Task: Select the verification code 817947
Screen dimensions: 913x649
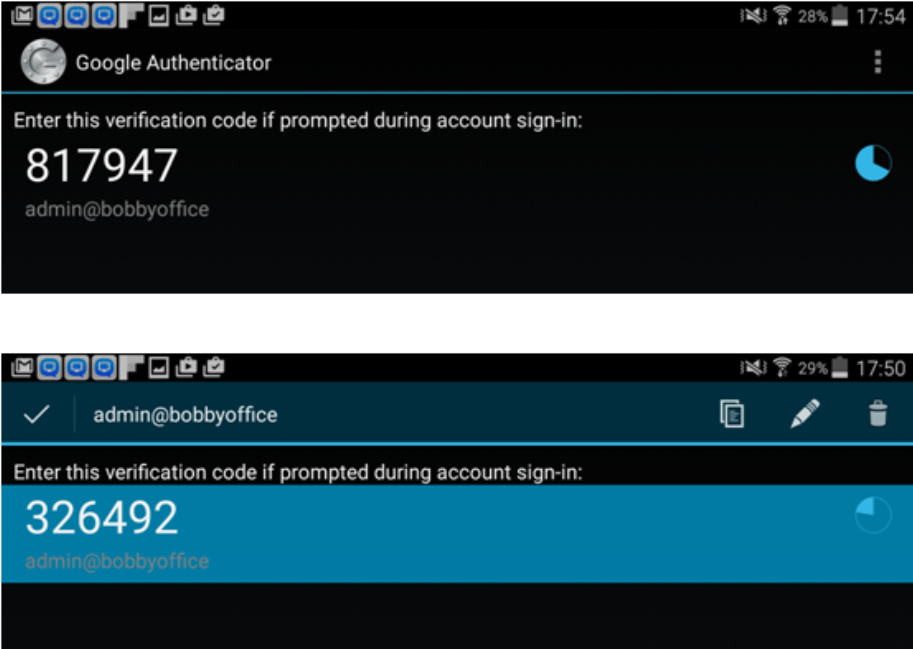Action: (101, 165)
